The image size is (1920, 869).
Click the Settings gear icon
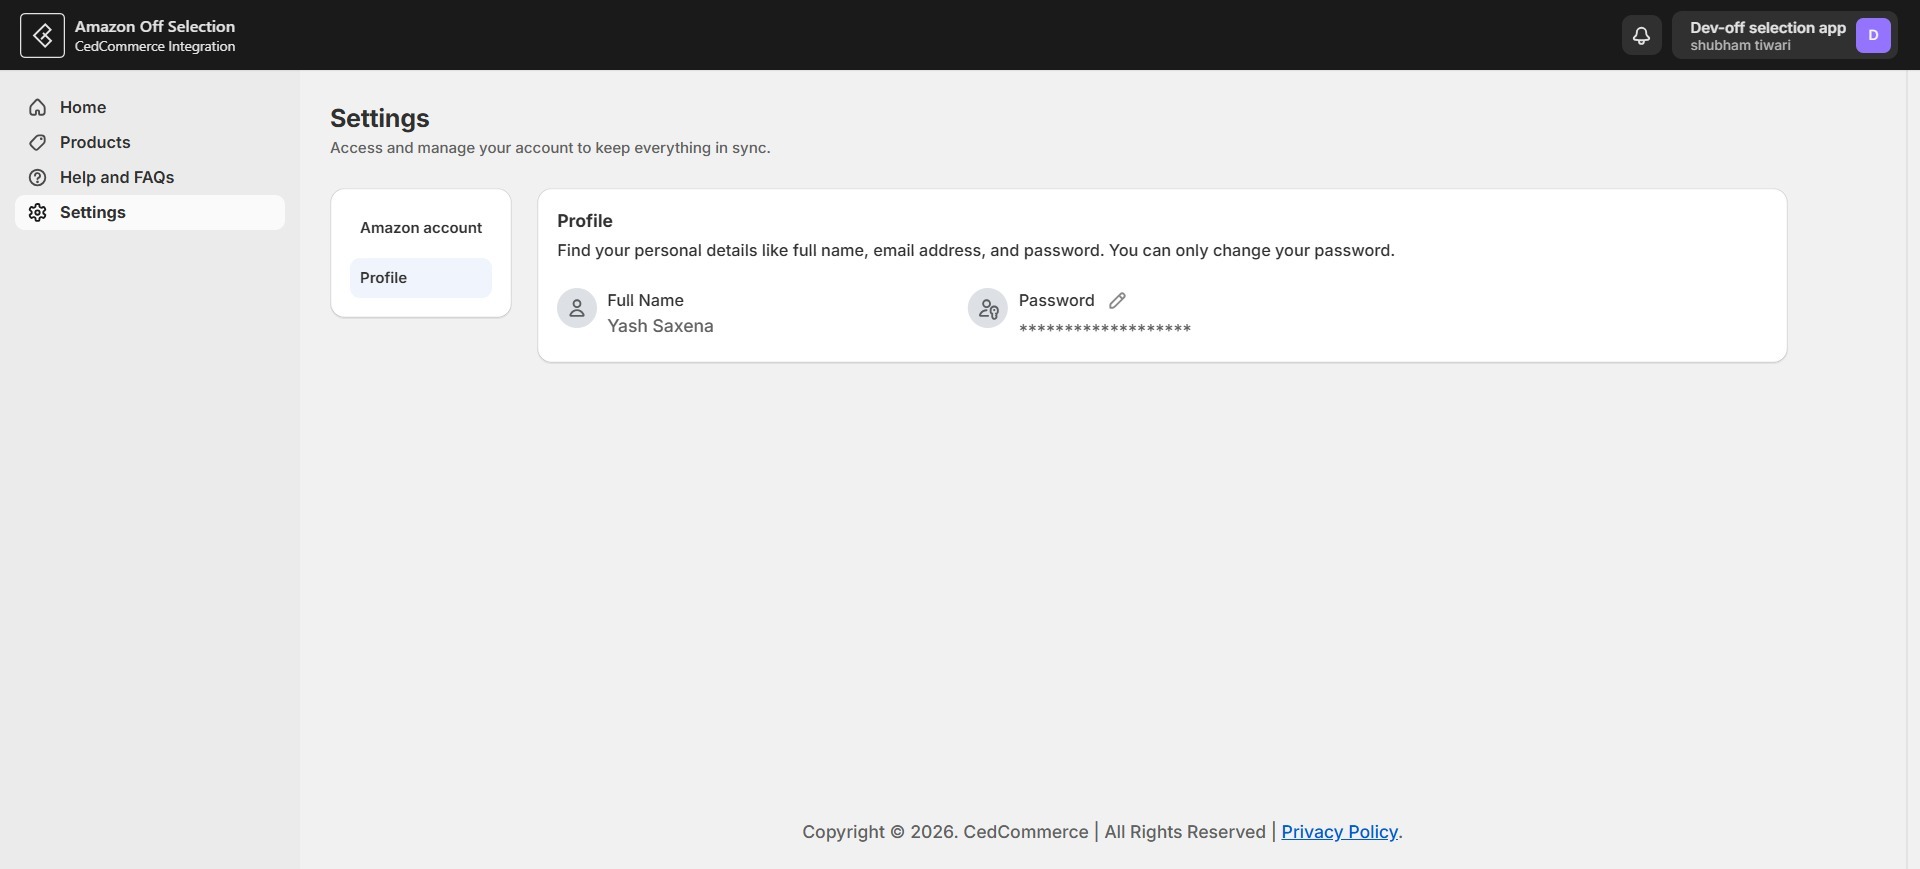coord(38,212)
